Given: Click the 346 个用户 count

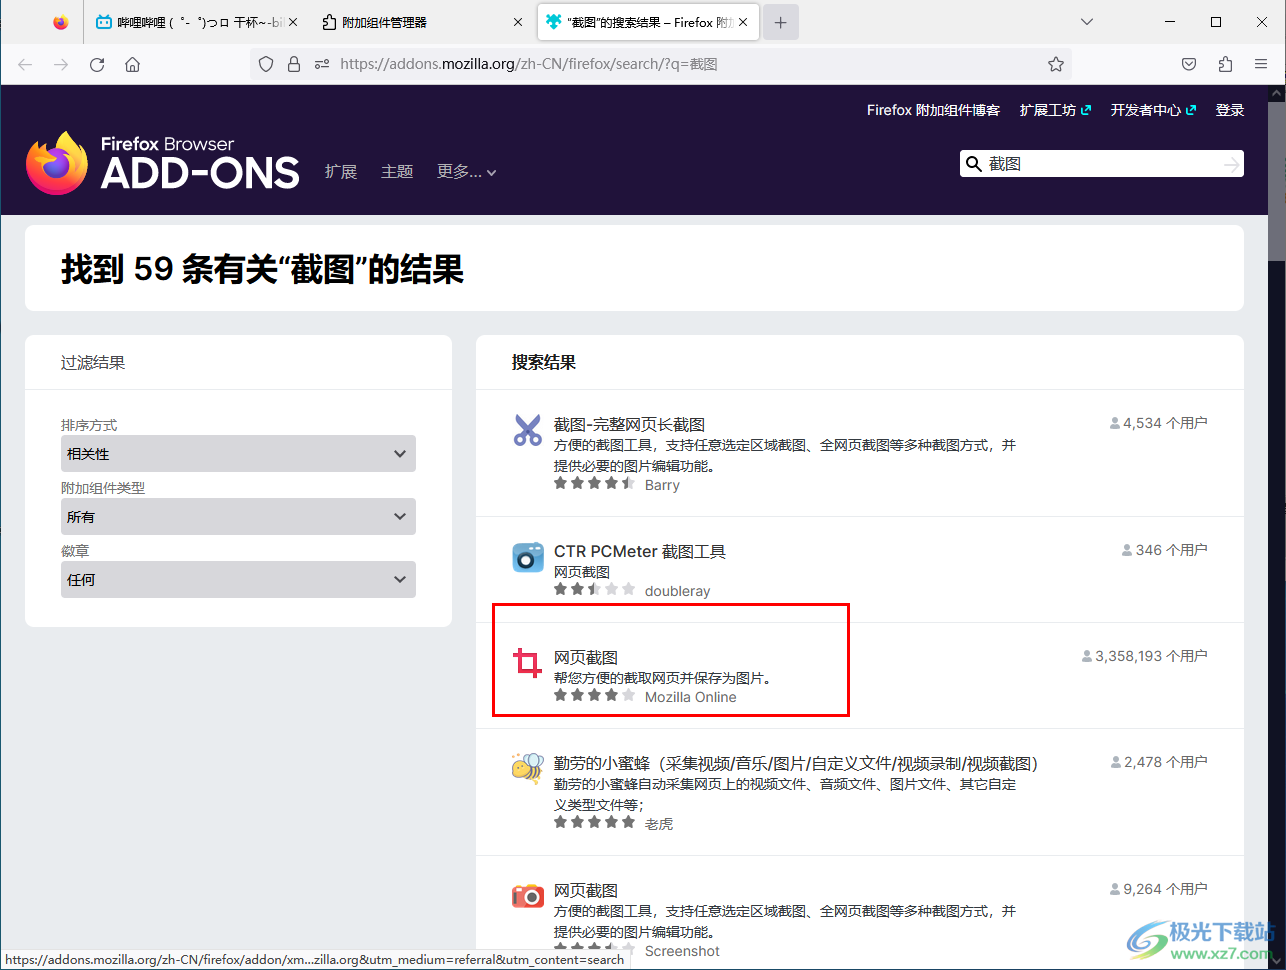Looking at the screenshot, I should 1165,550.
